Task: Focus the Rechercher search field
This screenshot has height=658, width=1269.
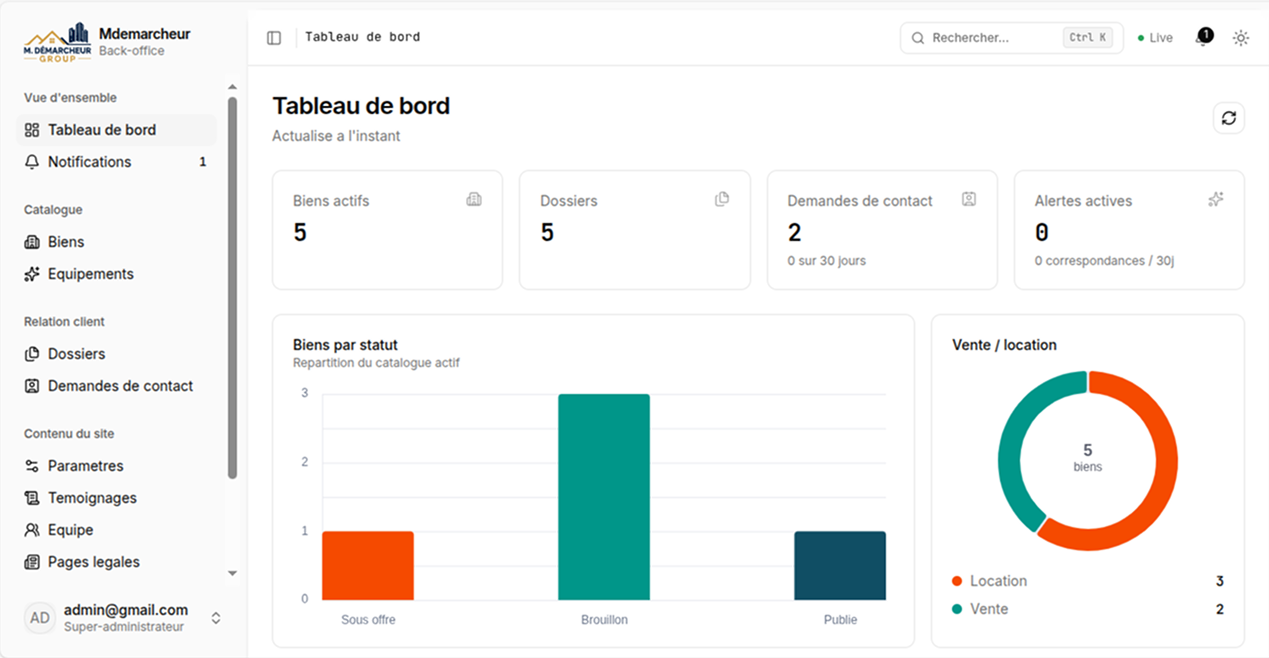Action: click(1011, 38)
